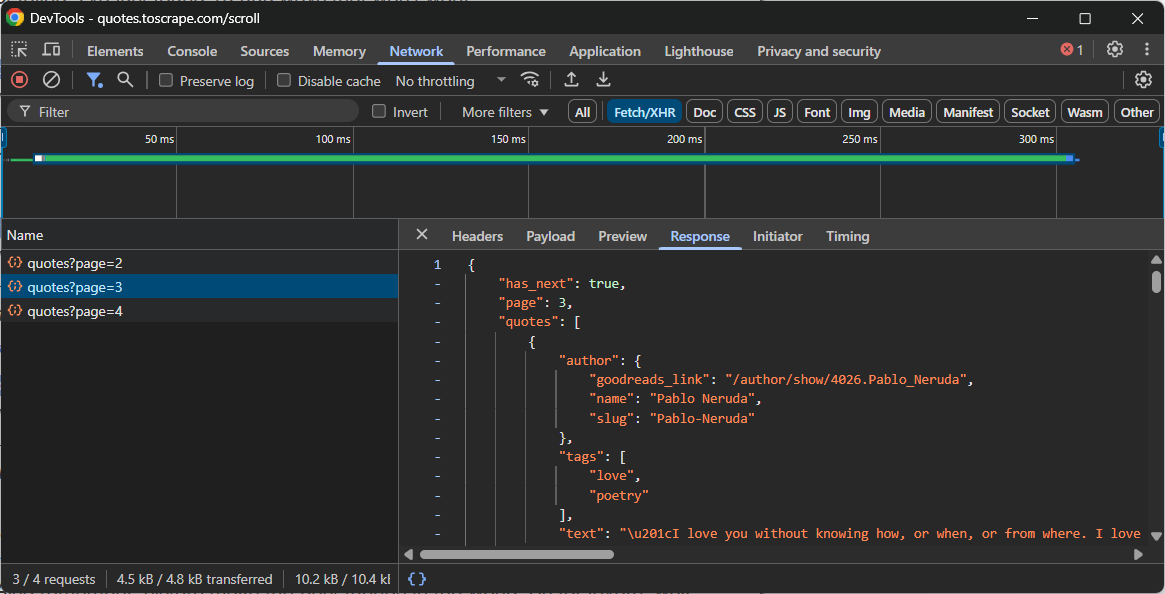Screen dimensions: 1165x594
Task: Click the horizontal scrollbar thumb in response
Action: pos(516,554)
